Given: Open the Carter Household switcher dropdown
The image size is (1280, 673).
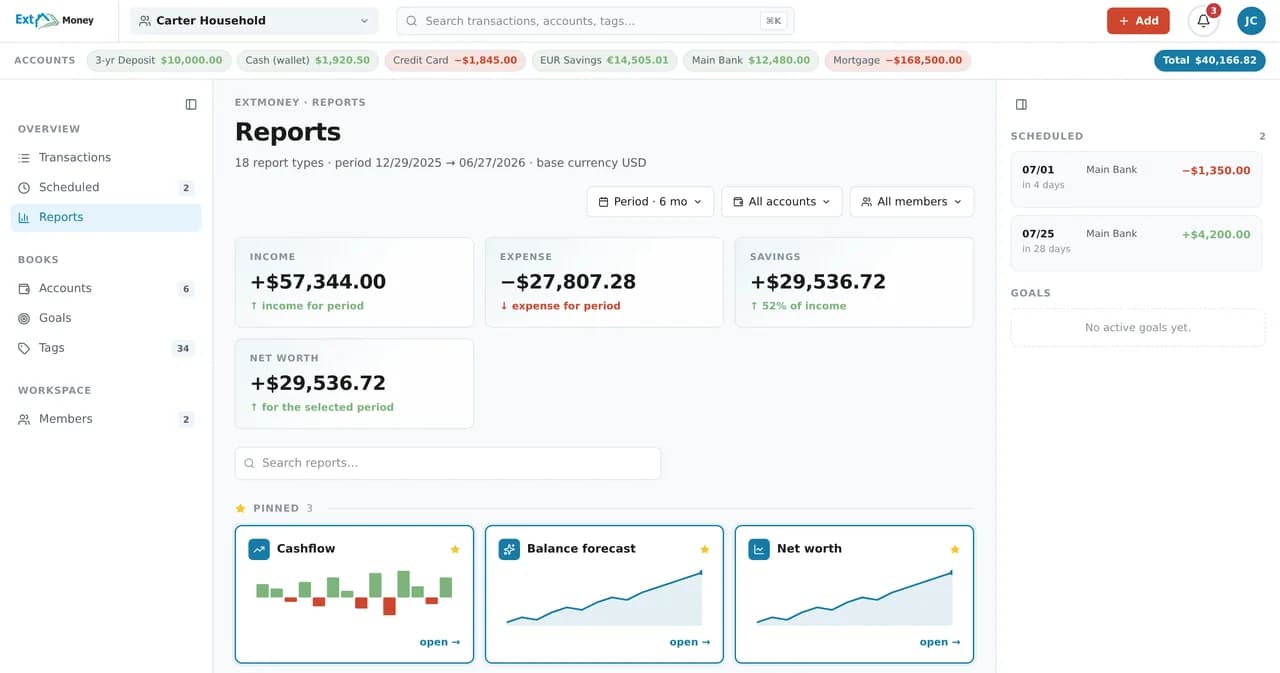Looking at the screenshot, I should (x=254, y=20).
